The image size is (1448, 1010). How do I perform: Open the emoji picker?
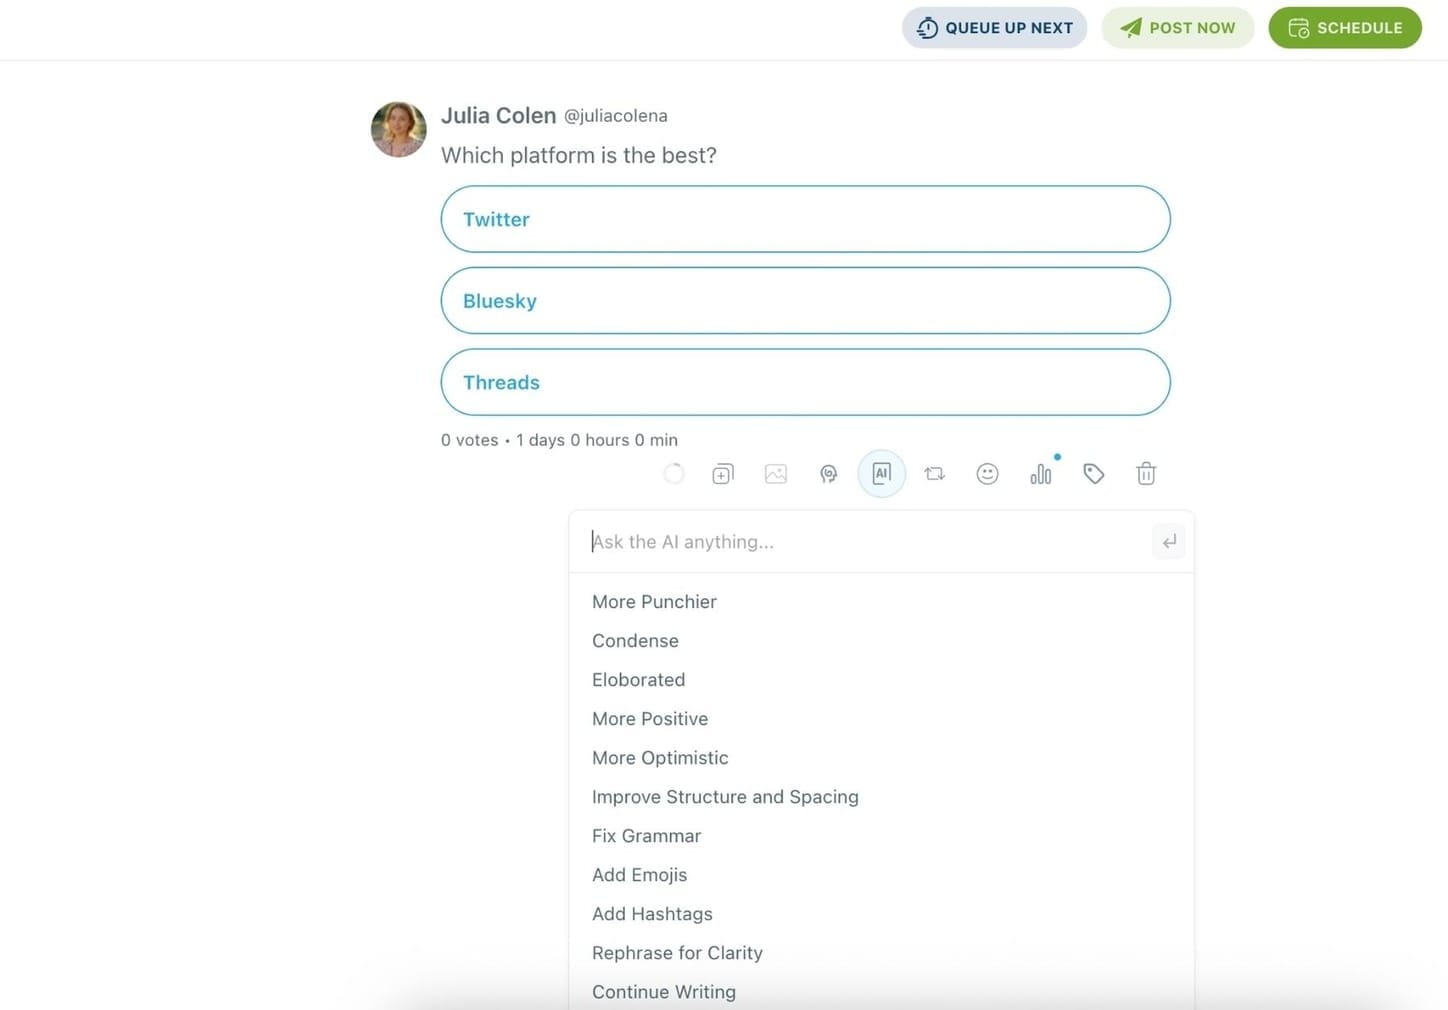[x=987, y=473]
